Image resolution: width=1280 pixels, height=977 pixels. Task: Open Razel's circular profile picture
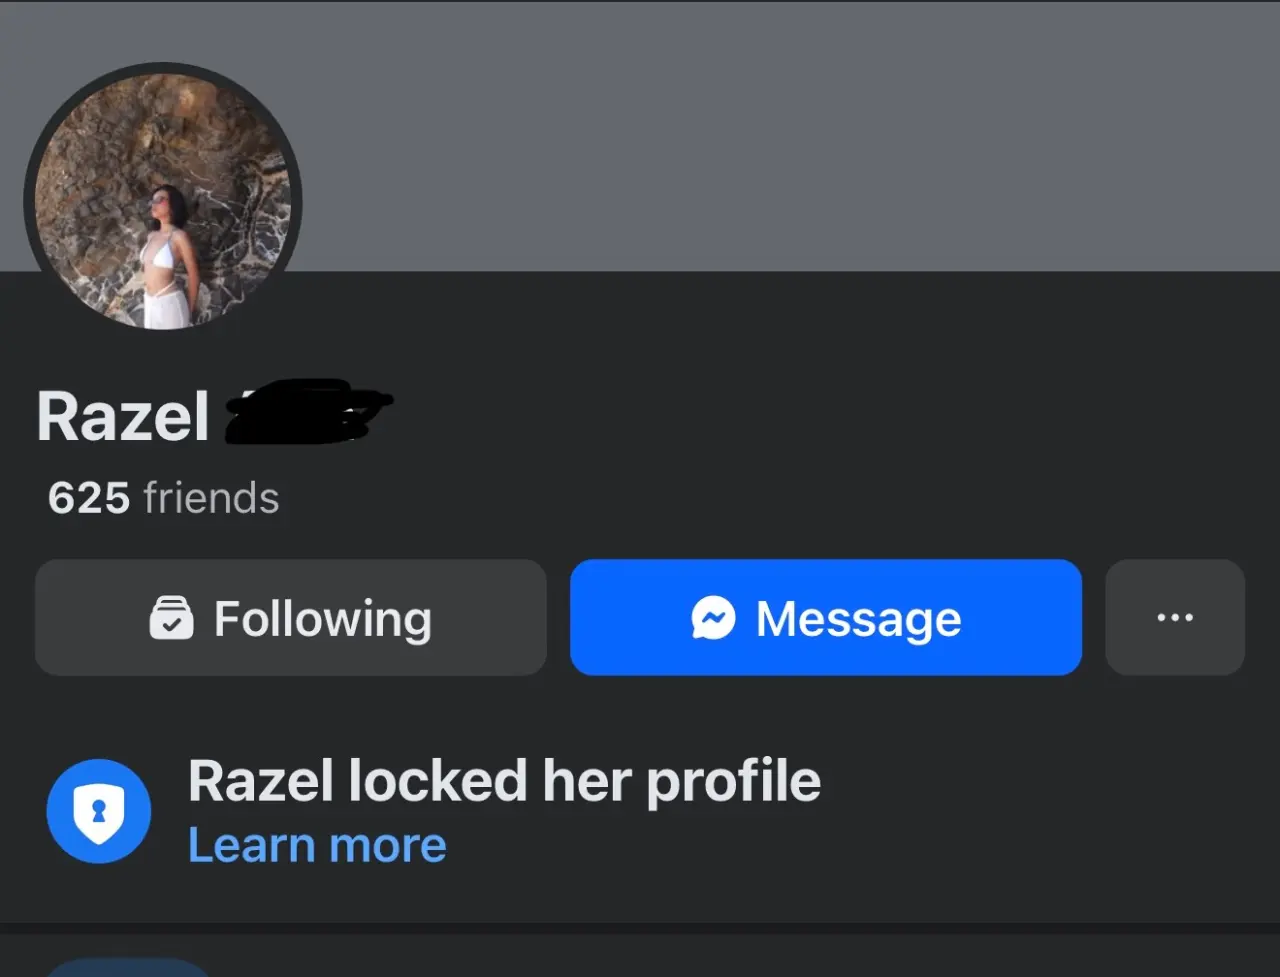pos(163,200)
